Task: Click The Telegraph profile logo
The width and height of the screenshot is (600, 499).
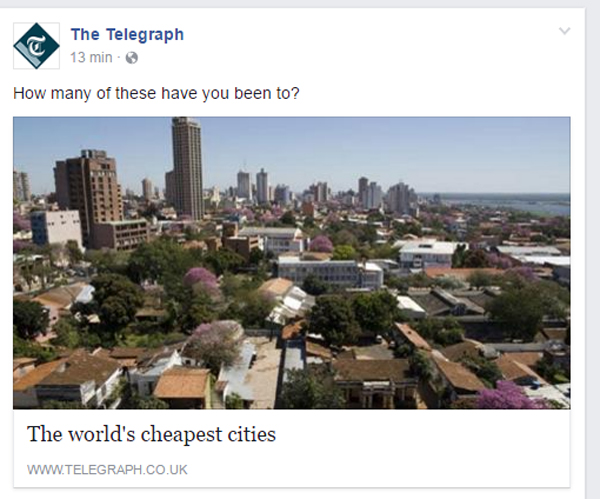Action: (x=36, y=46)
